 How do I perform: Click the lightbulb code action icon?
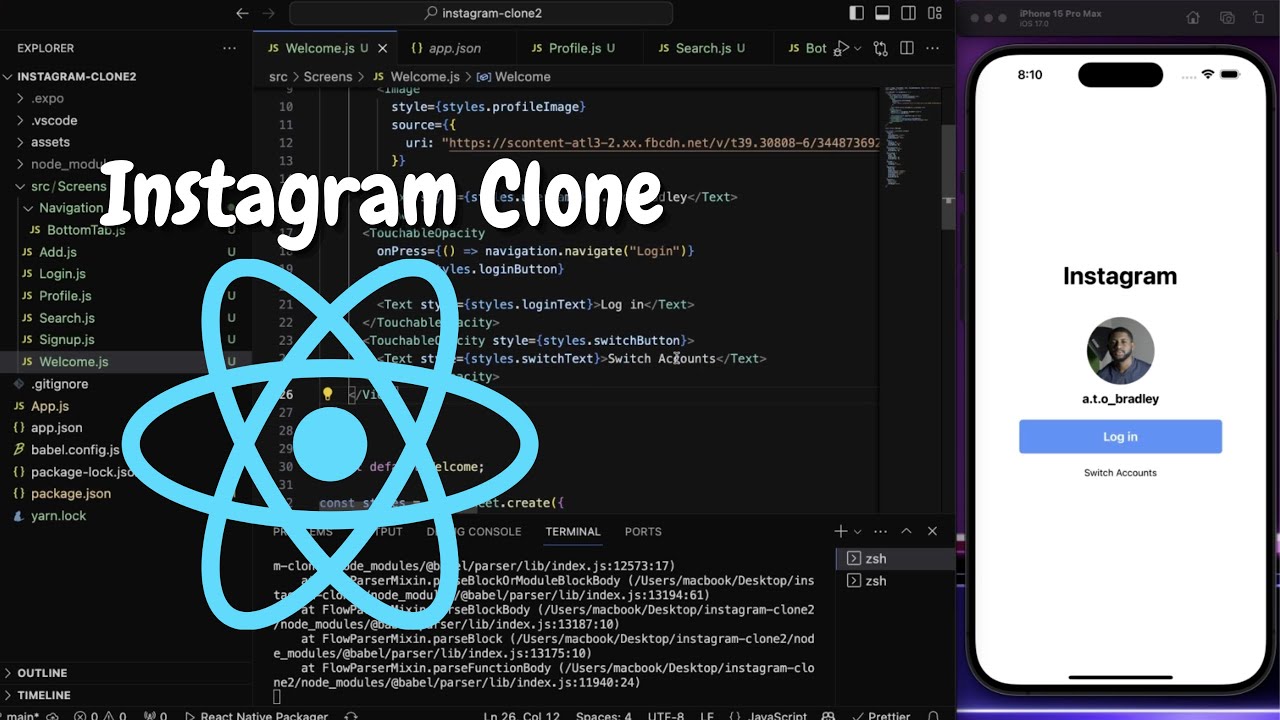point(327,394)
